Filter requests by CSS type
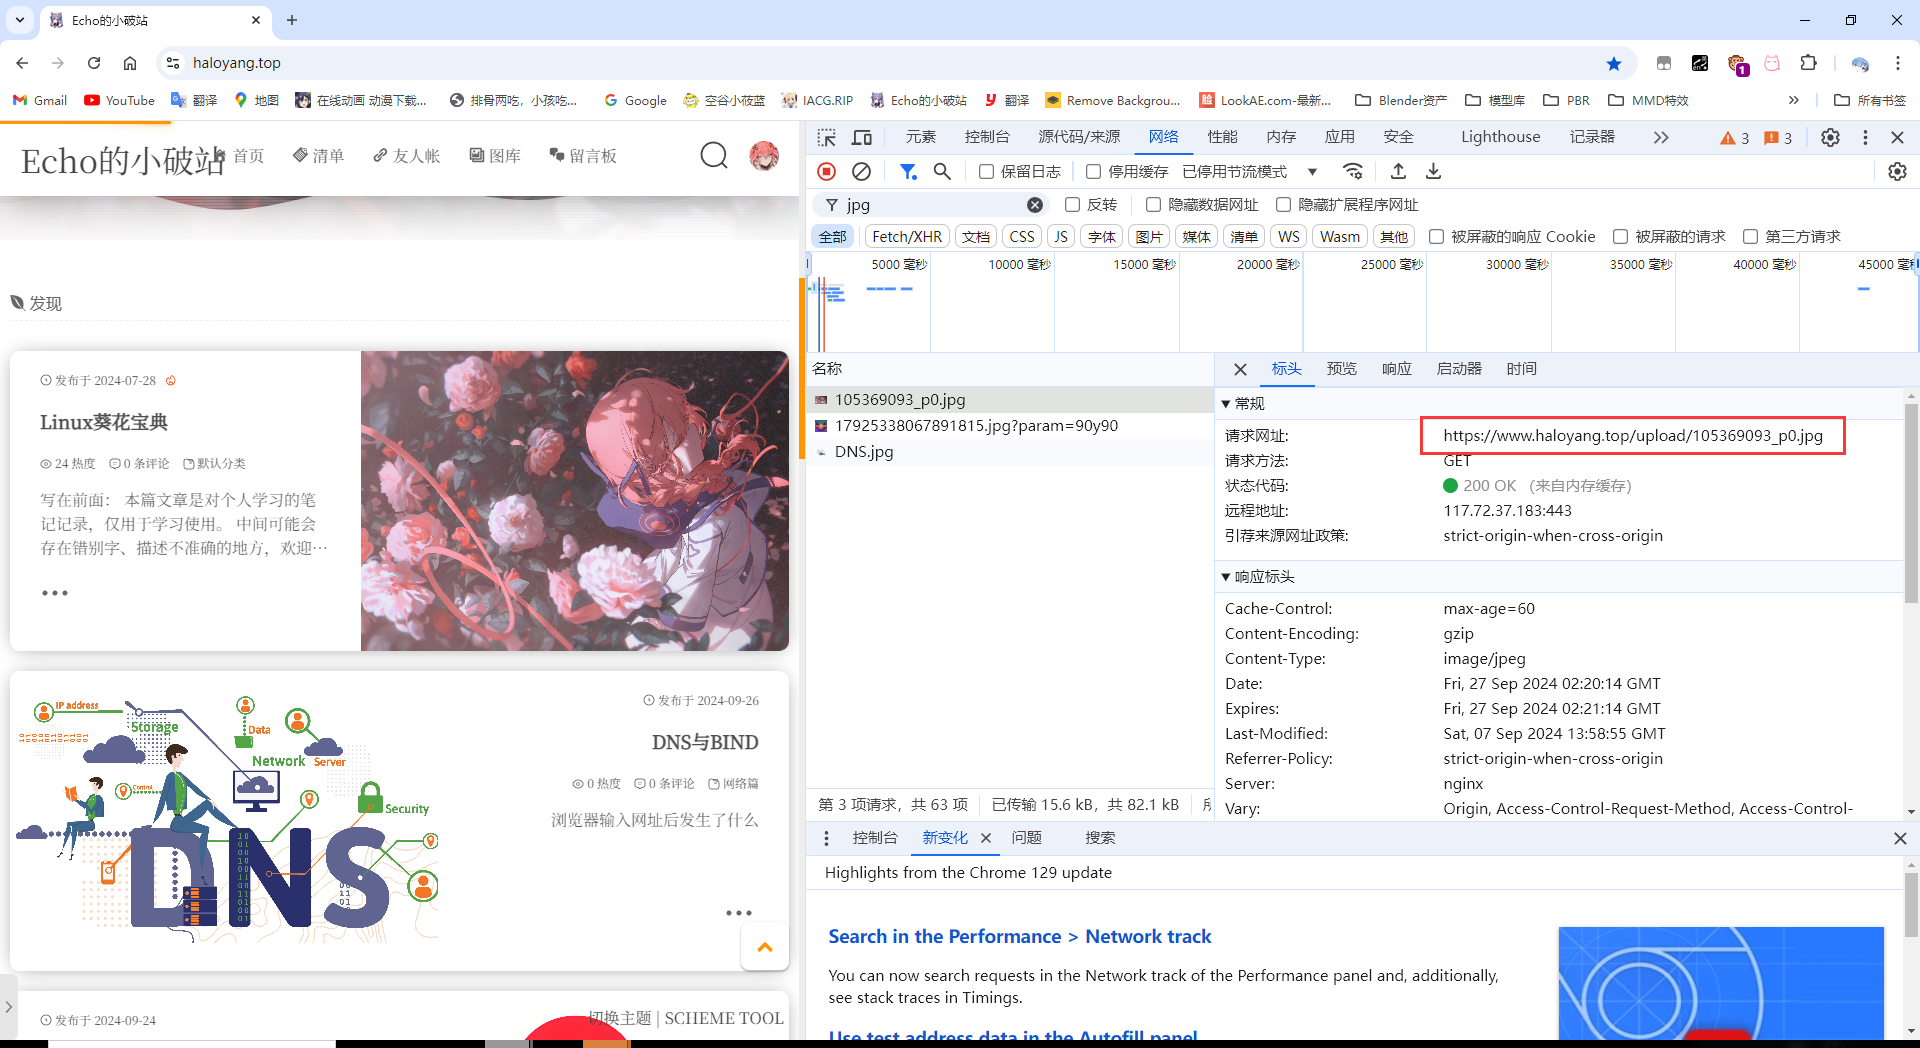The width and height of the screenshot is (1920, 1048). 1022,237
